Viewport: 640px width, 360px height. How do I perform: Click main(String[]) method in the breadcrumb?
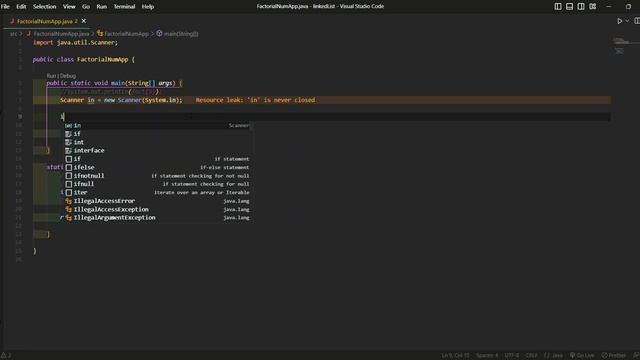[x=181, y=34]
